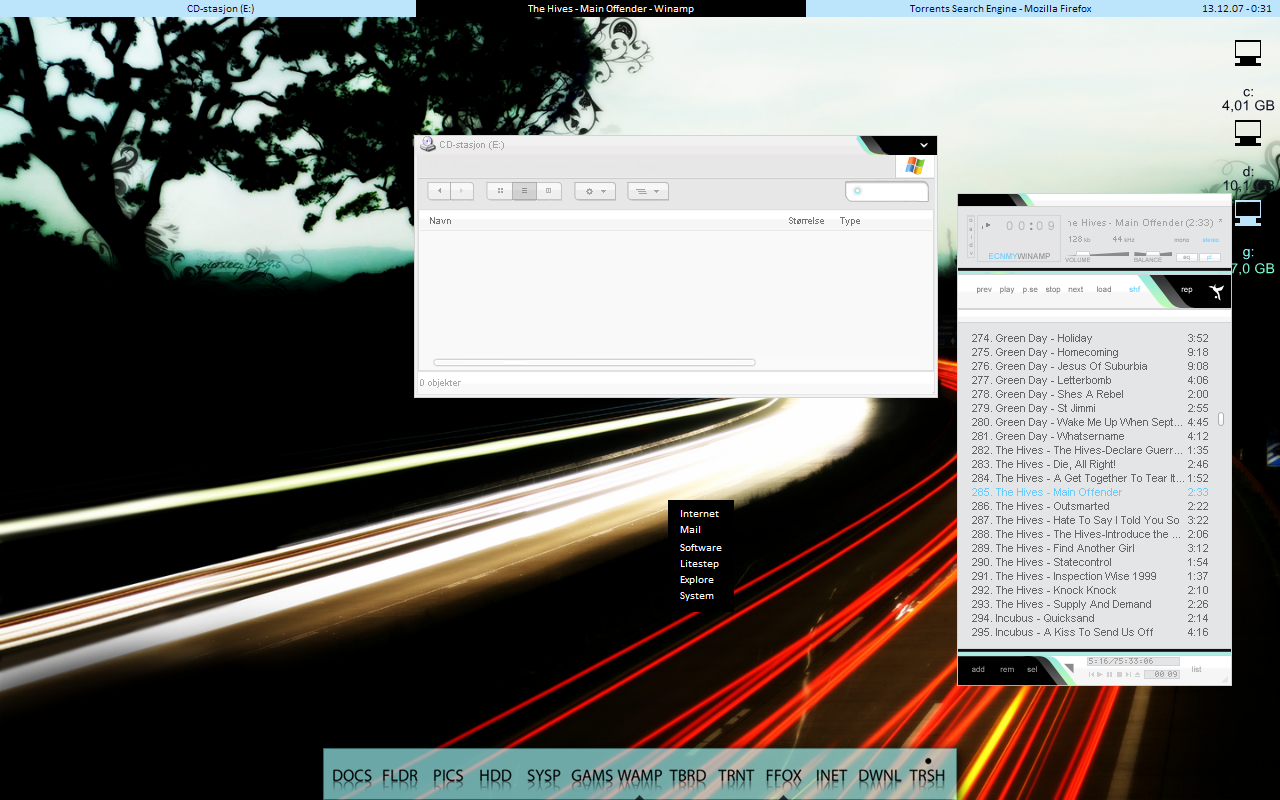Adjust the Winamp BALANCE slider
The height and width of the screenshot is (800, 1280).
(x=1153, y=253)
